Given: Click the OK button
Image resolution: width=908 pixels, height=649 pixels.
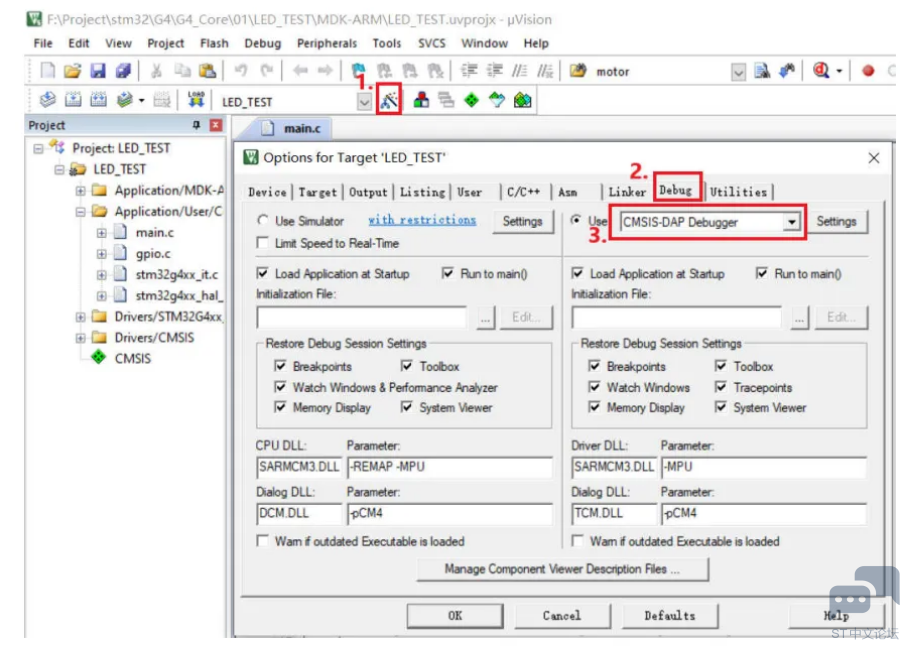Looking at the screenshot, I should point(455,615).
